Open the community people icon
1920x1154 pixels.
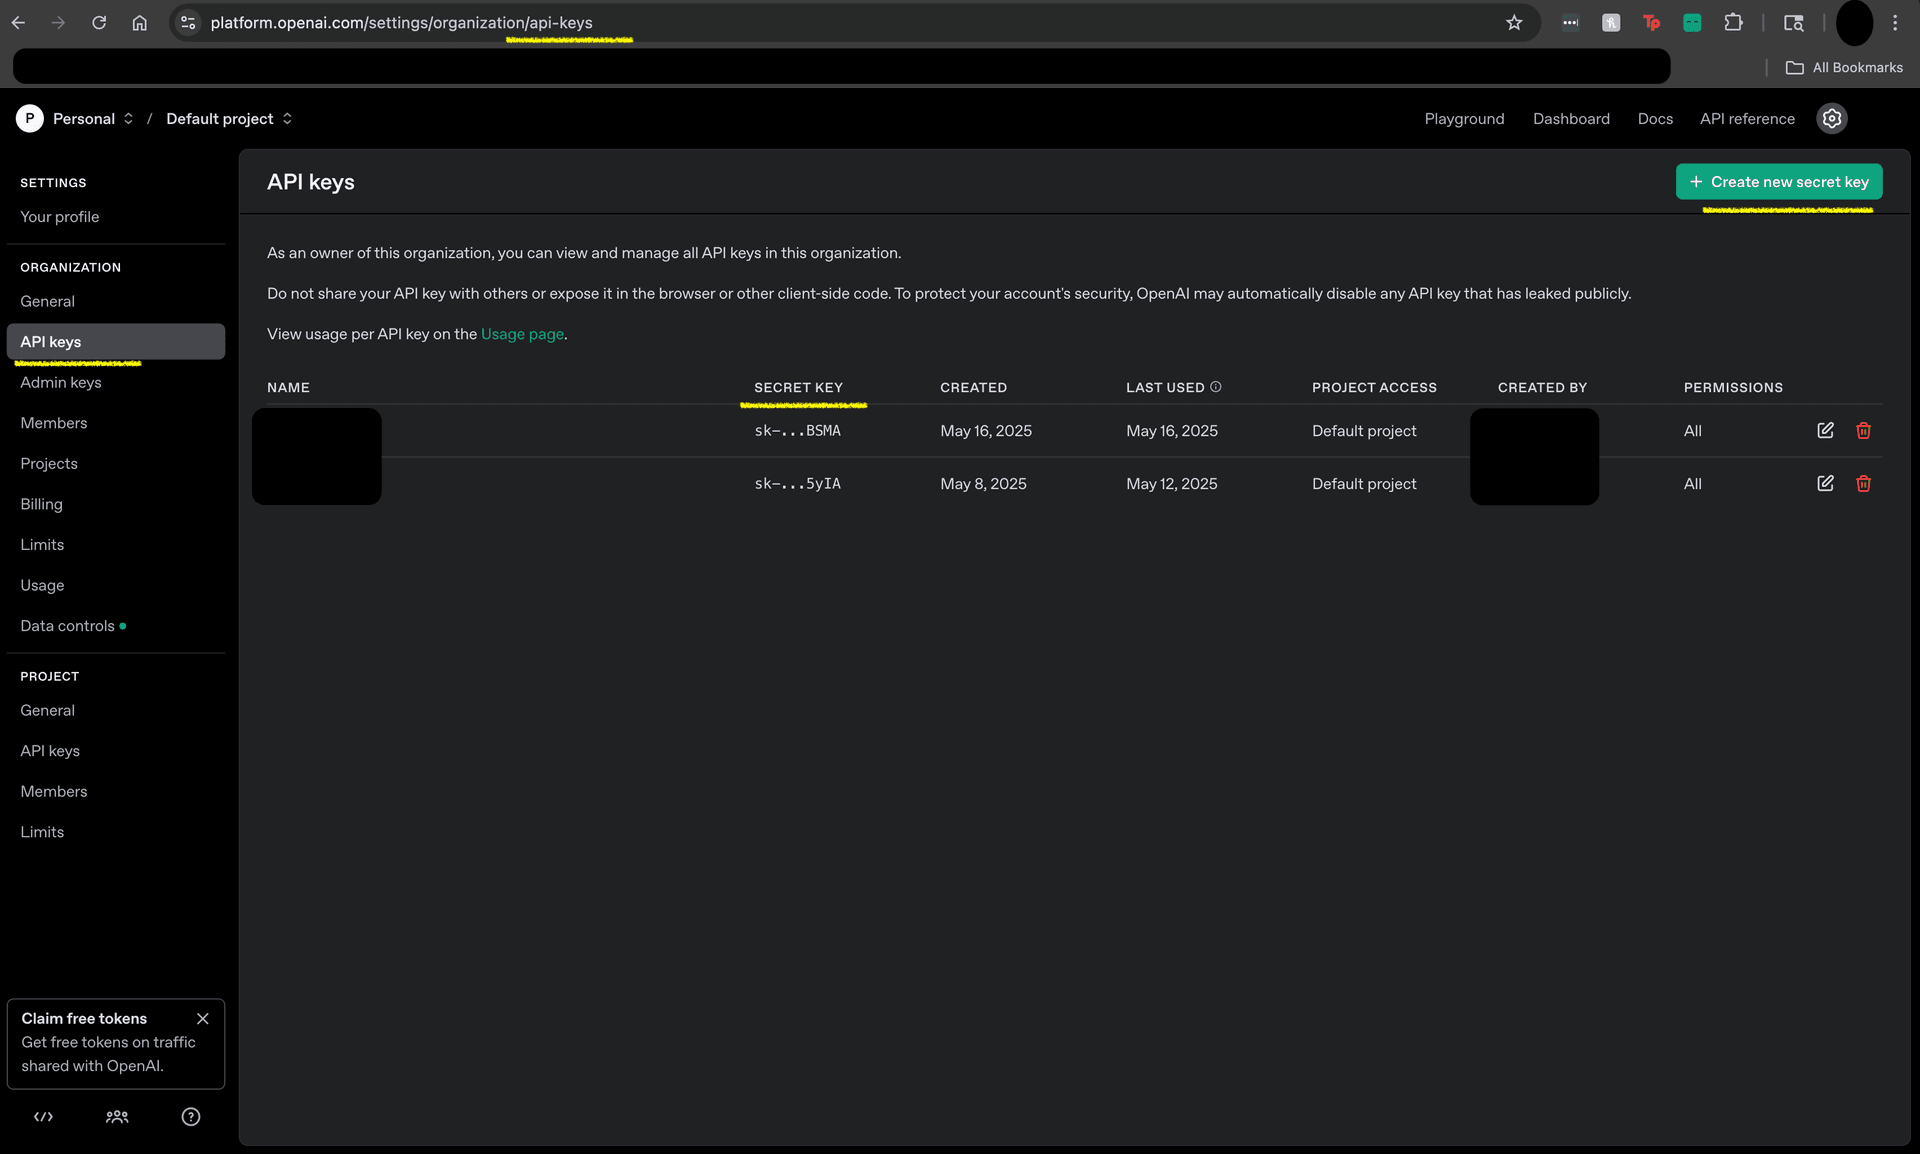[117, 1116]
